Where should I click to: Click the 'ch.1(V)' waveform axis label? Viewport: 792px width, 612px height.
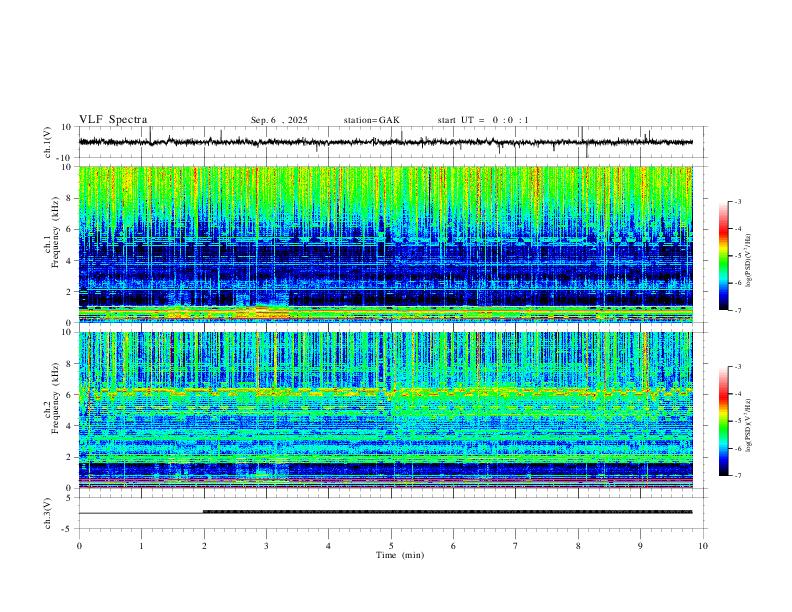(x=48, y=142)
